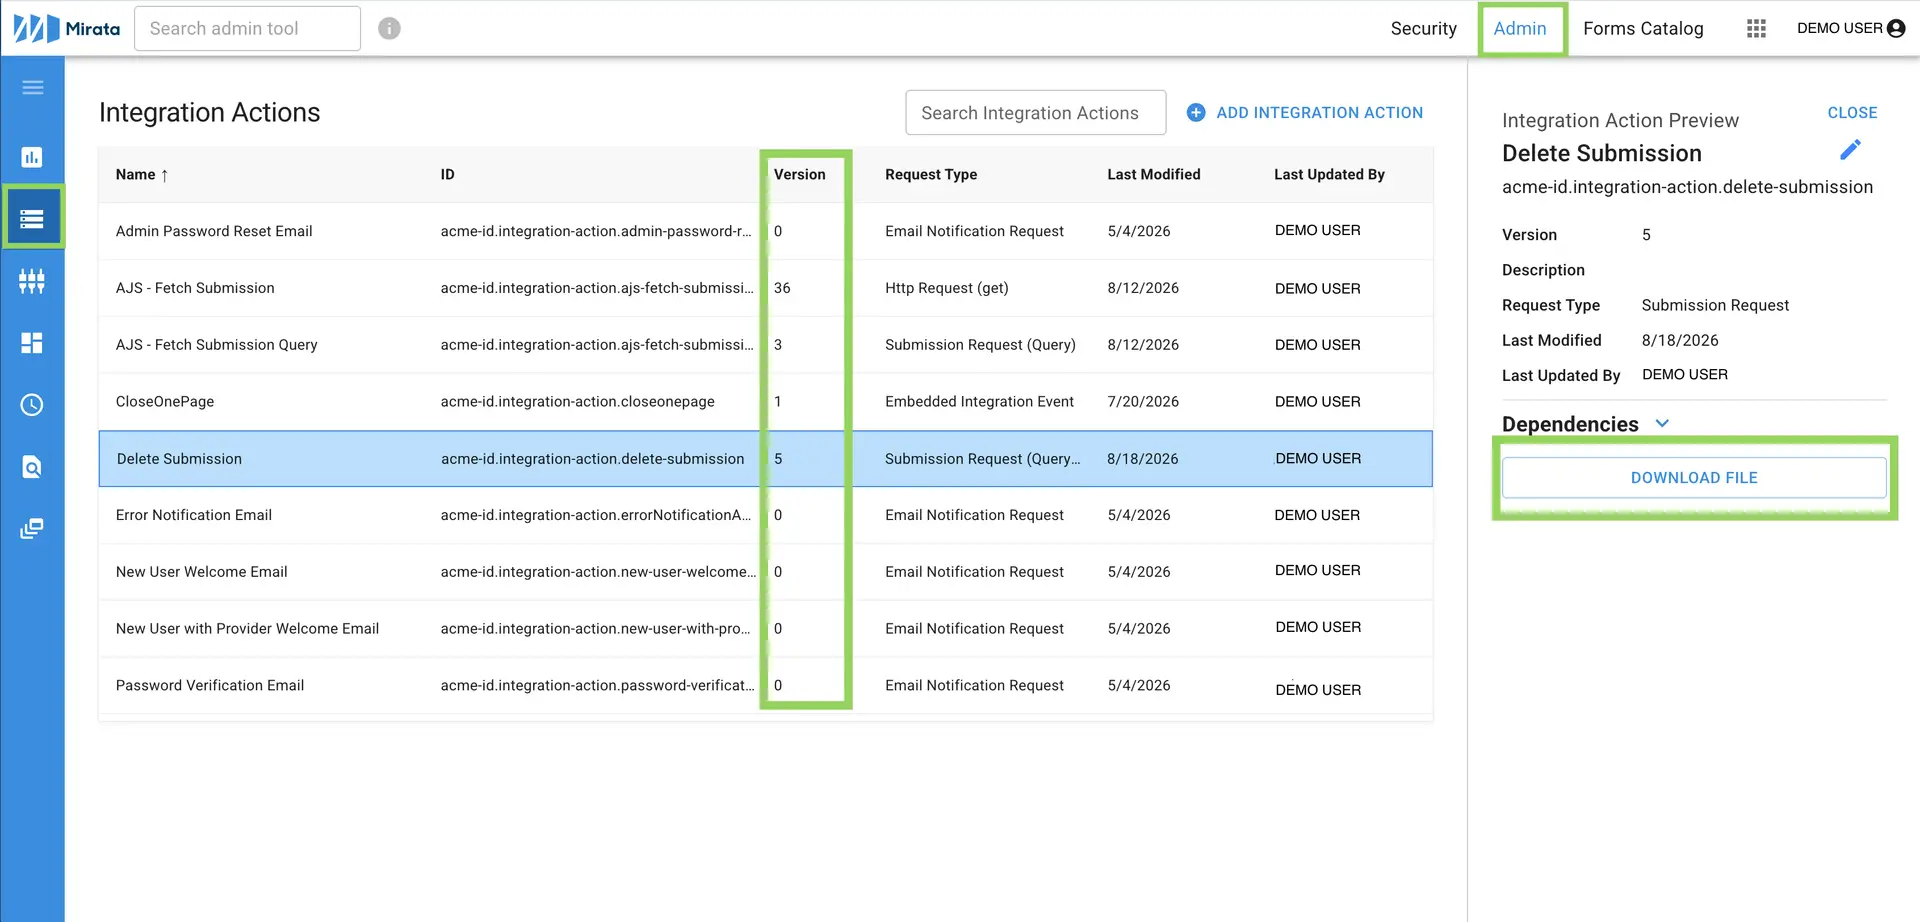Select the Error Notification Email row

(x=765, y=515)
